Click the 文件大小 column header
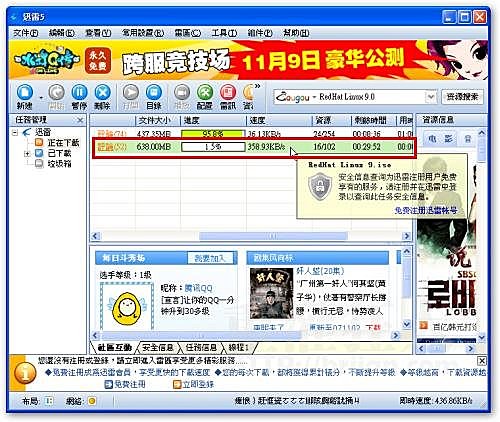500x422 pixels. tap(158, 120)
